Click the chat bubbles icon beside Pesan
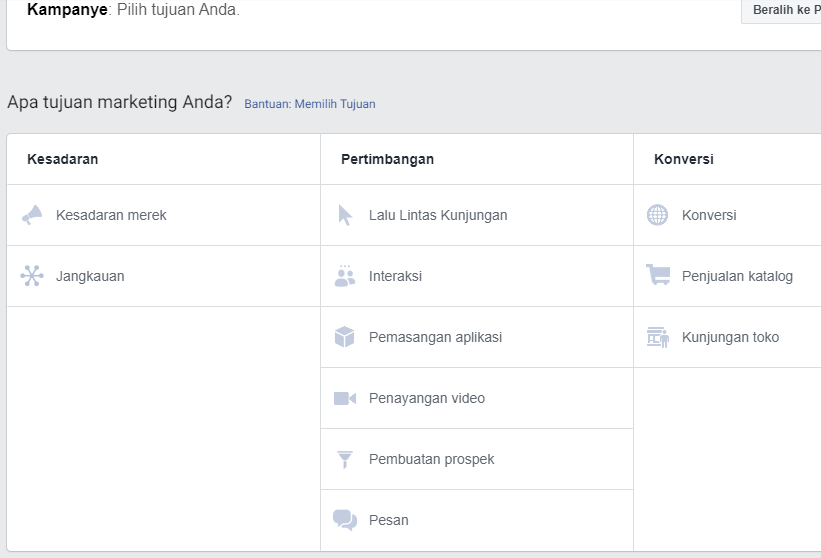This screenshot has width=821, height=558. 345,520
